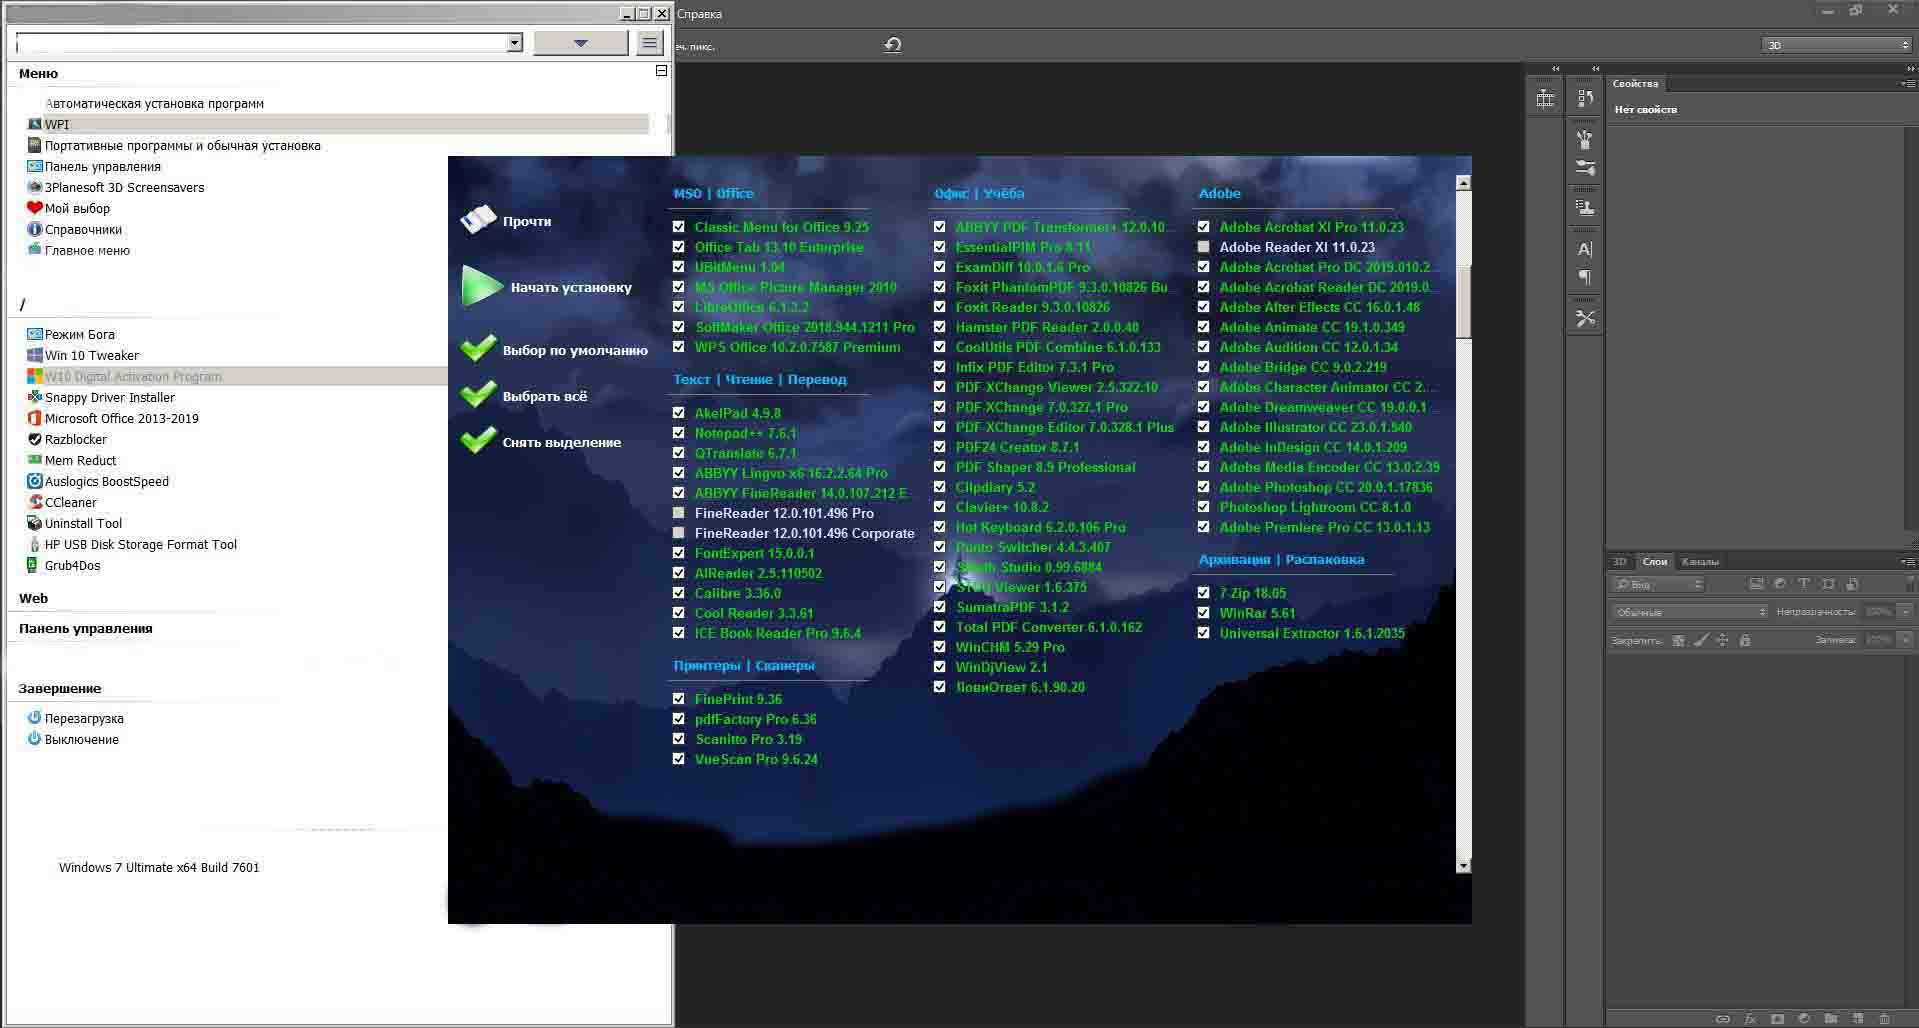Click the add layer mask icon
The height and width of the screenshot is (1028, 1919).
coord(1777,1019)
